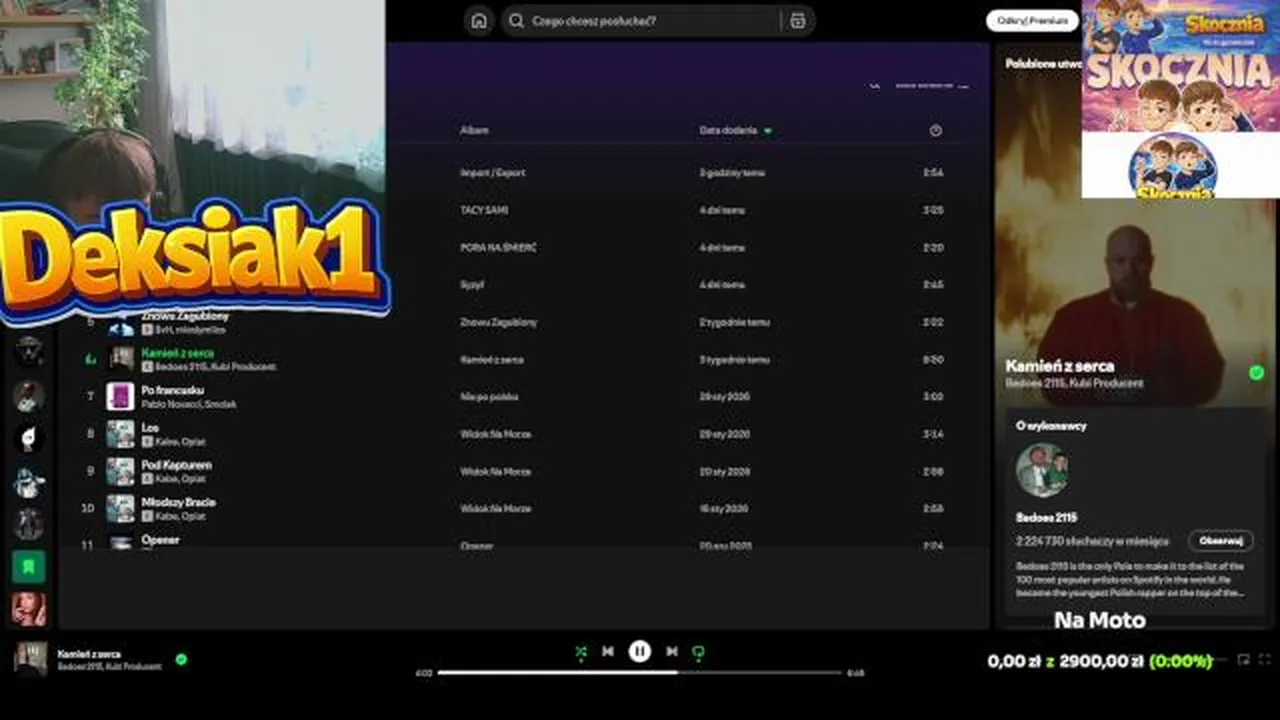
Task: Click the search-in-playlist magnifier icon
Action: (875, 86)
